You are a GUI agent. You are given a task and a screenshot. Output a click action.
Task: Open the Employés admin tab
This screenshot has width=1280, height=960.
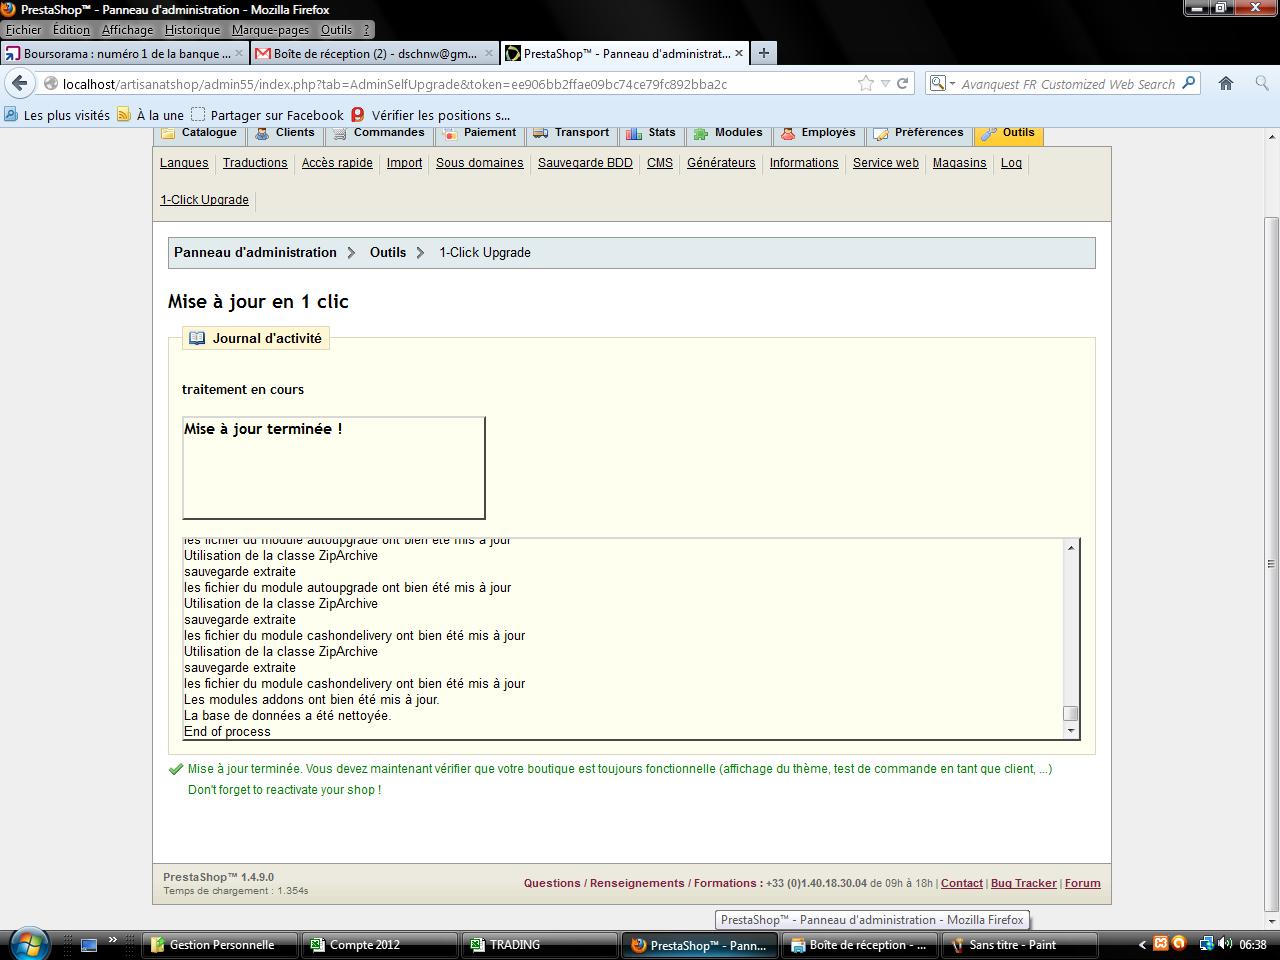819,133
